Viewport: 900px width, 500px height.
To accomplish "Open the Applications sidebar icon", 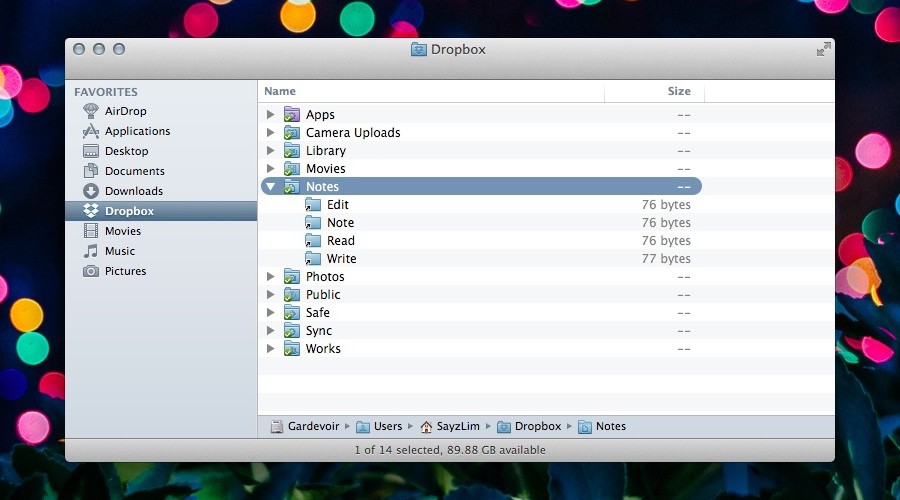I will pyautogui.click(x=91, y=131).
